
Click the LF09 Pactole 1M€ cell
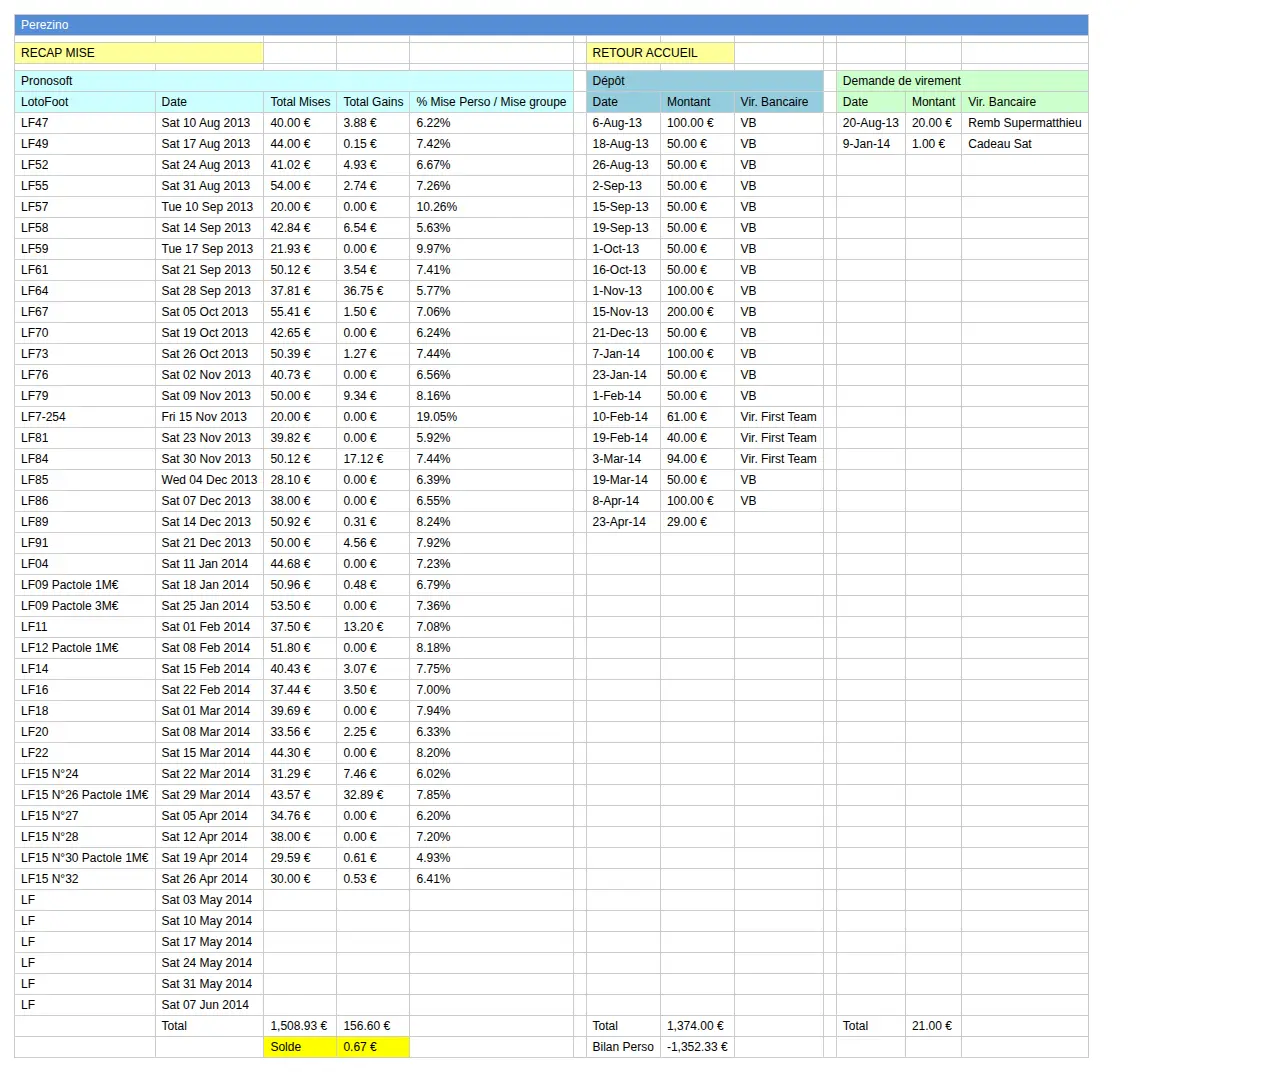pyautogui.click(x=85, y=585)
